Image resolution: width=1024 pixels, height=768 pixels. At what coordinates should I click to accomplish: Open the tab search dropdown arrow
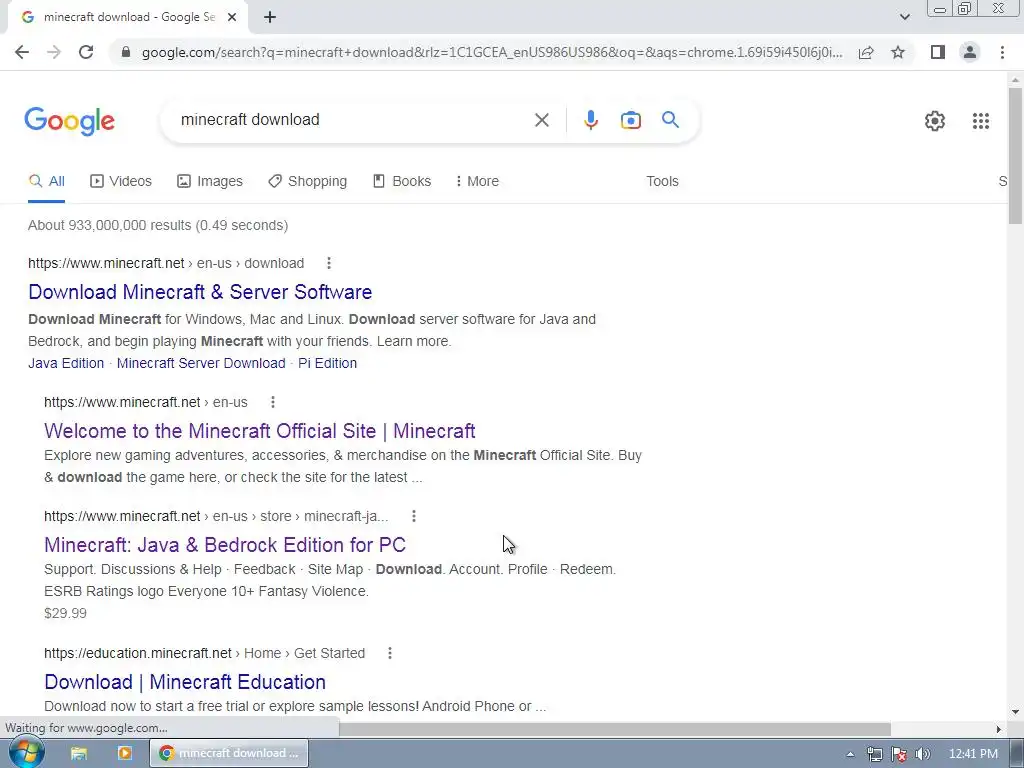click(x=904, y=18)
